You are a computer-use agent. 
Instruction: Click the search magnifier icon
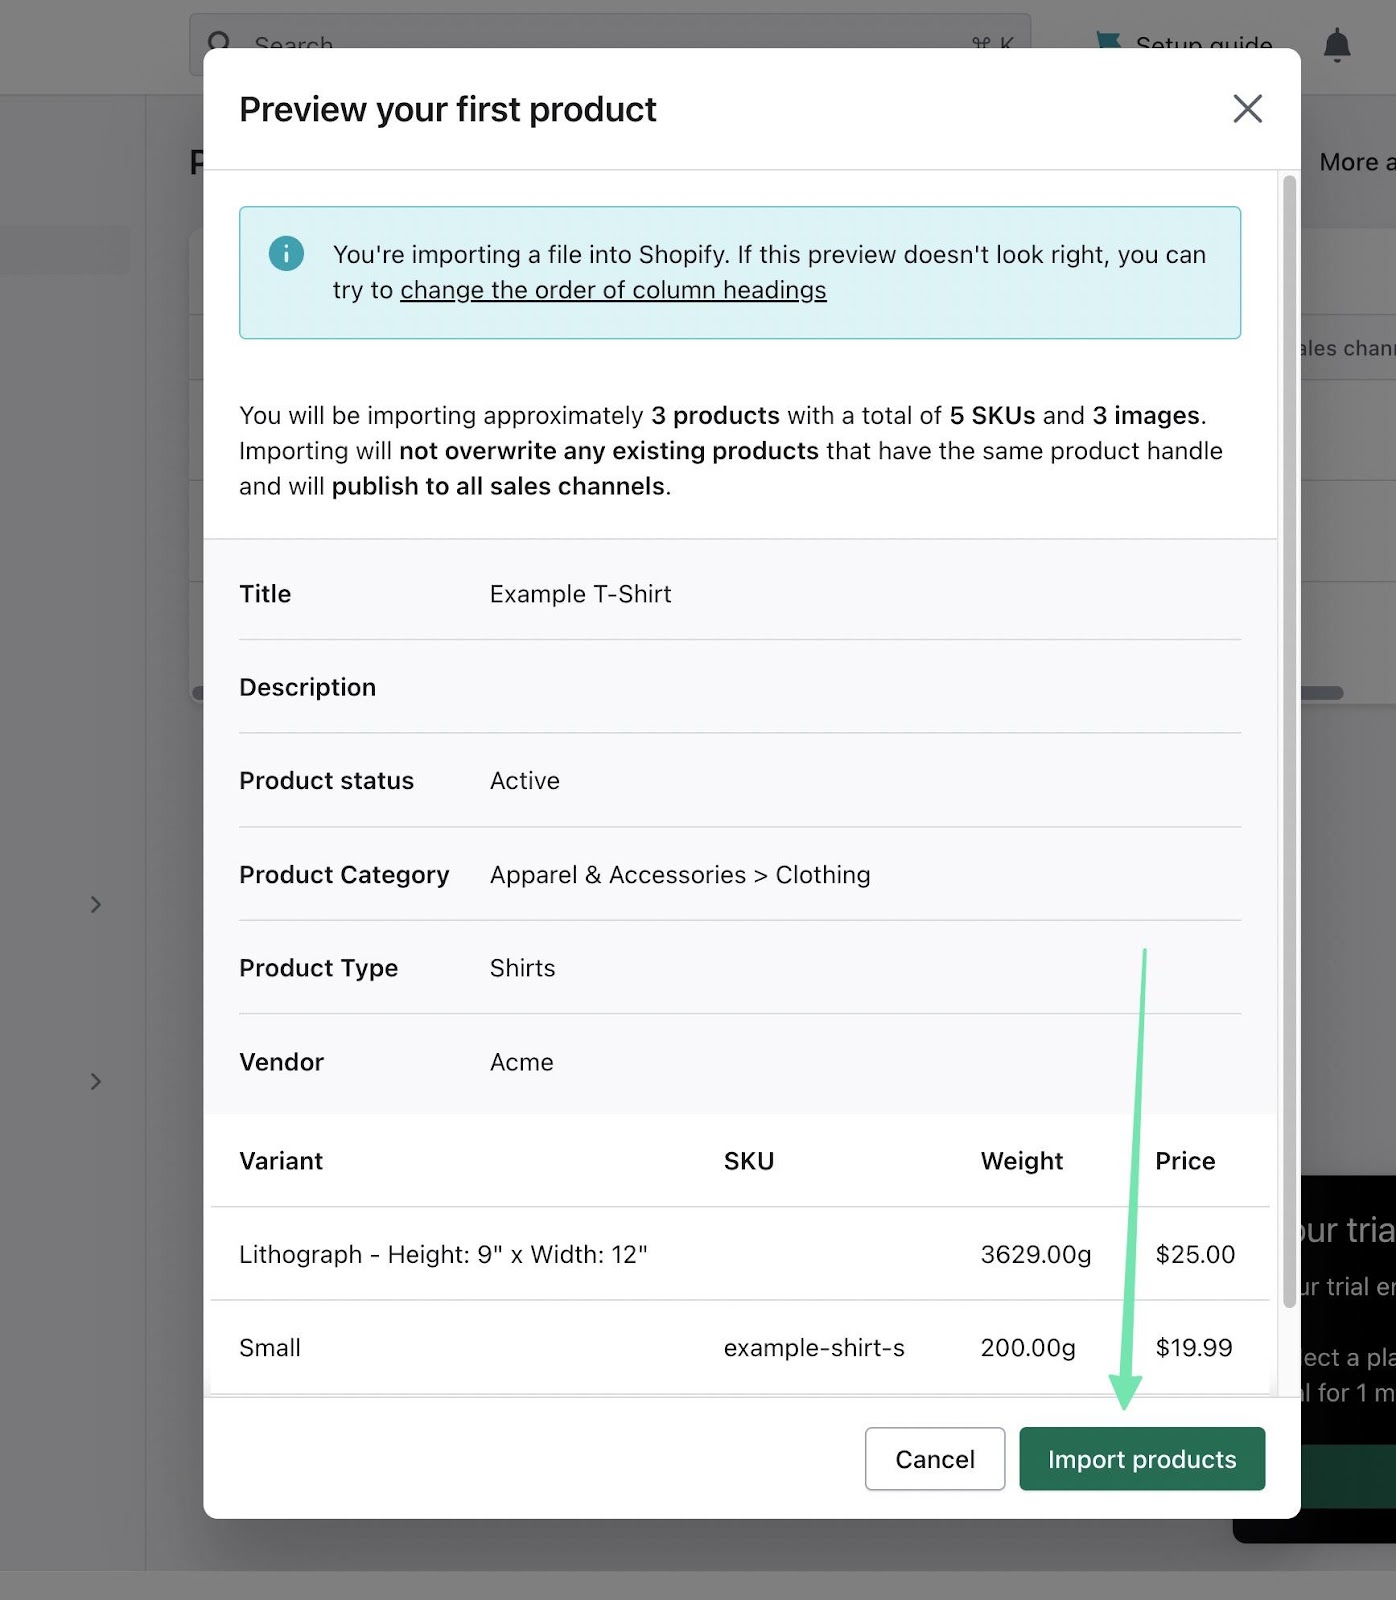(x=219, y=42)
